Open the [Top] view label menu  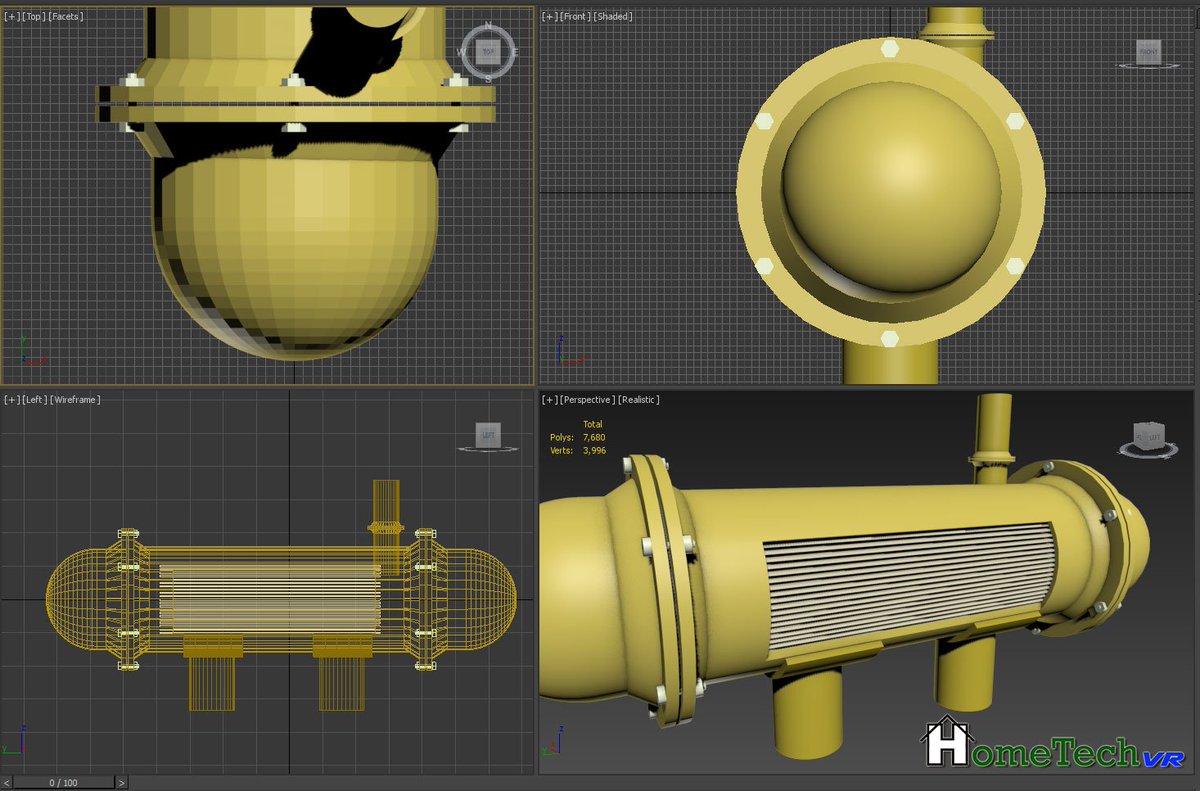[32, 16]
